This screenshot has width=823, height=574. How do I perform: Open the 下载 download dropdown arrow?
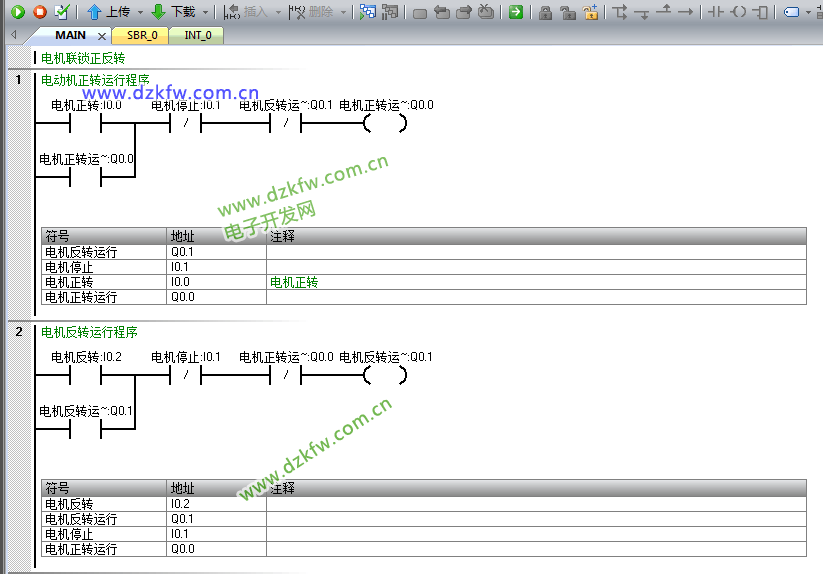click(205, 12)
